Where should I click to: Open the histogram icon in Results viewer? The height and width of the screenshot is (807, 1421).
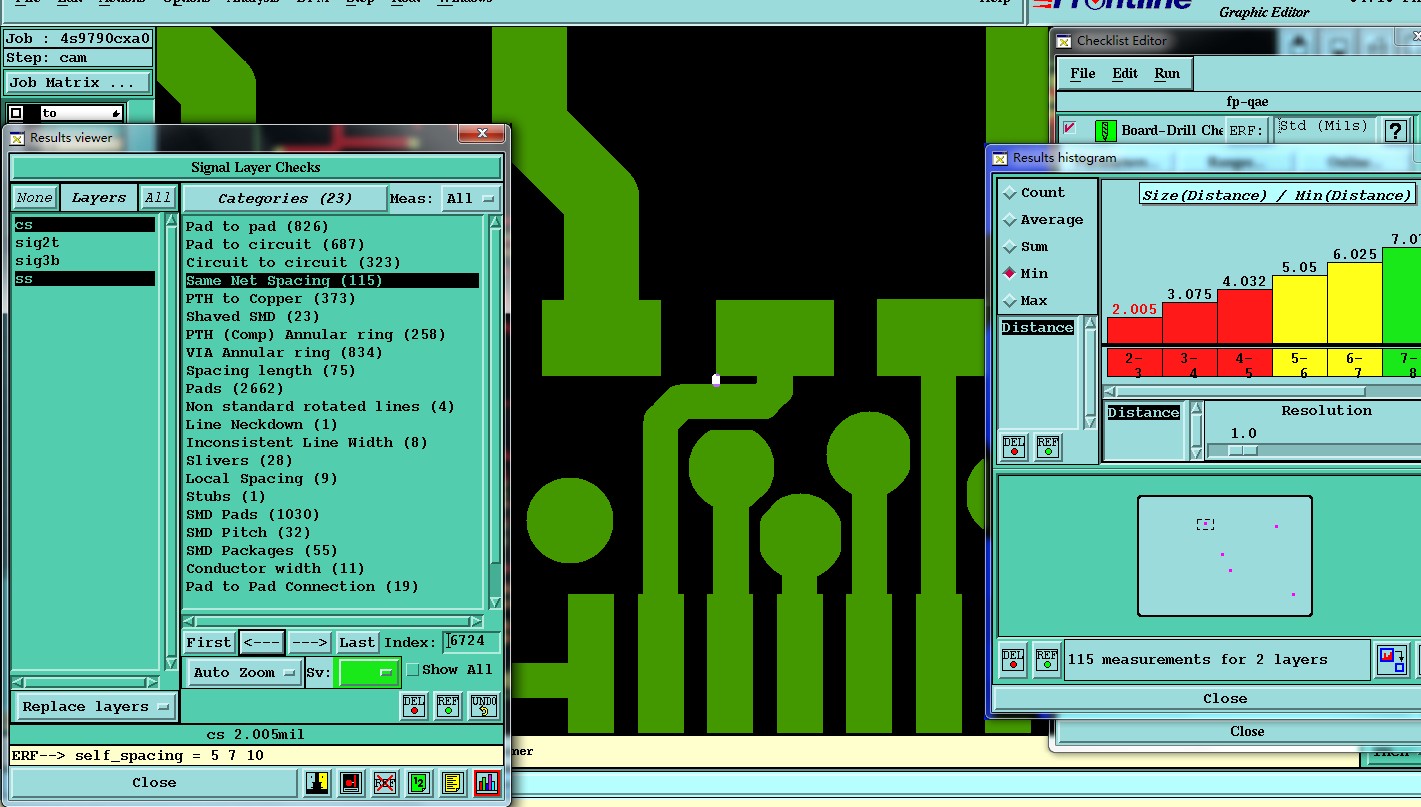pyautogui.click(x=487, y=783)
